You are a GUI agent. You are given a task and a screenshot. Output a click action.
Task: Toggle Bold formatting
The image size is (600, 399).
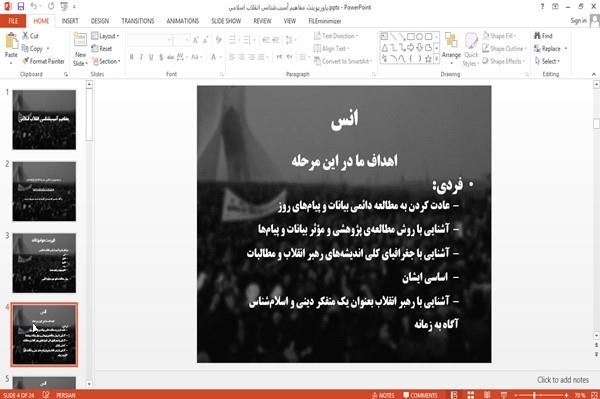click(x=132, y=57)
